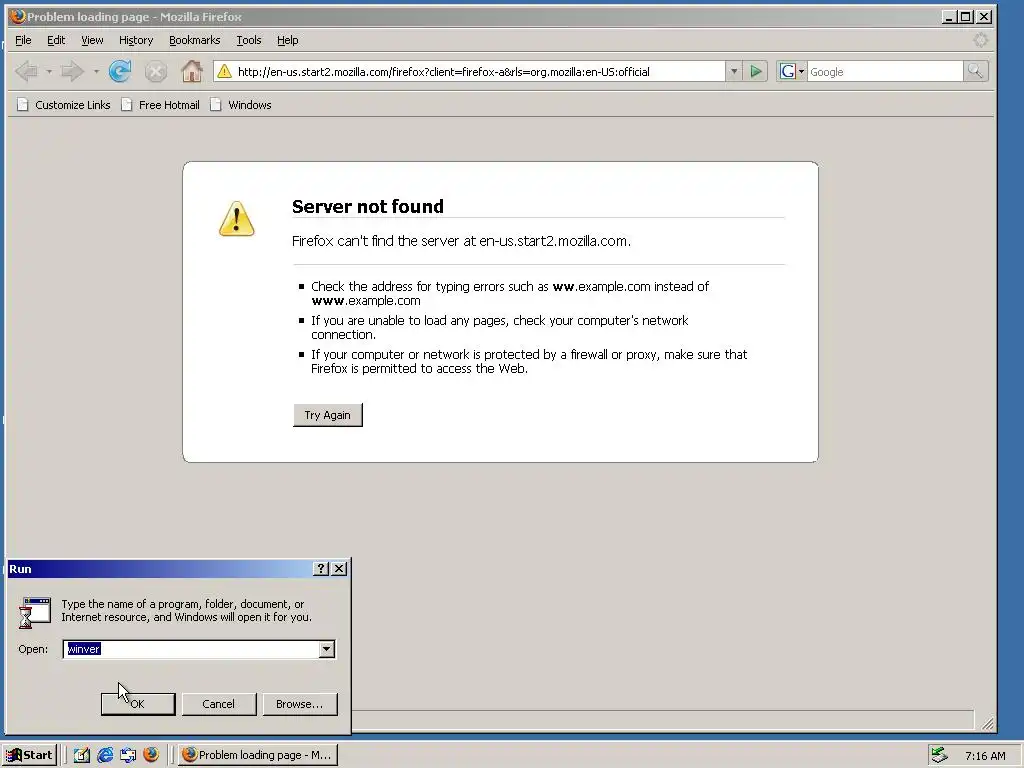This screenshot has height=768, width=1024.
Task: Click the search magnifier button
Action: 975,71
